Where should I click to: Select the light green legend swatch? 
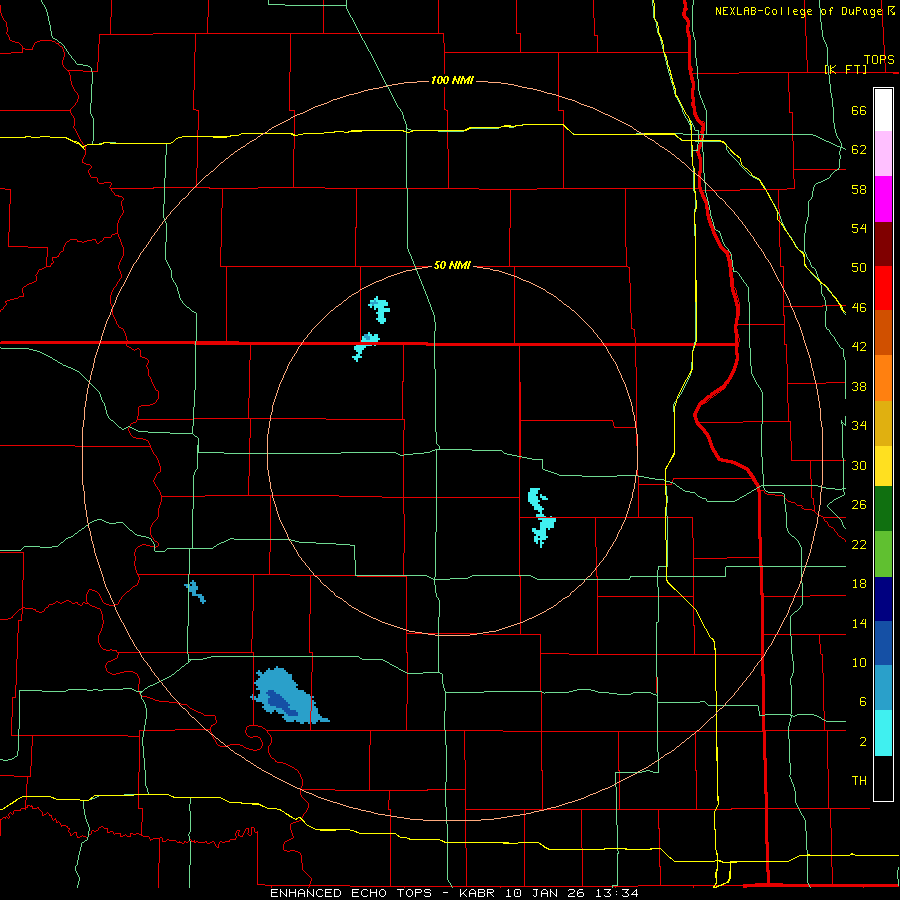[883, 554]
